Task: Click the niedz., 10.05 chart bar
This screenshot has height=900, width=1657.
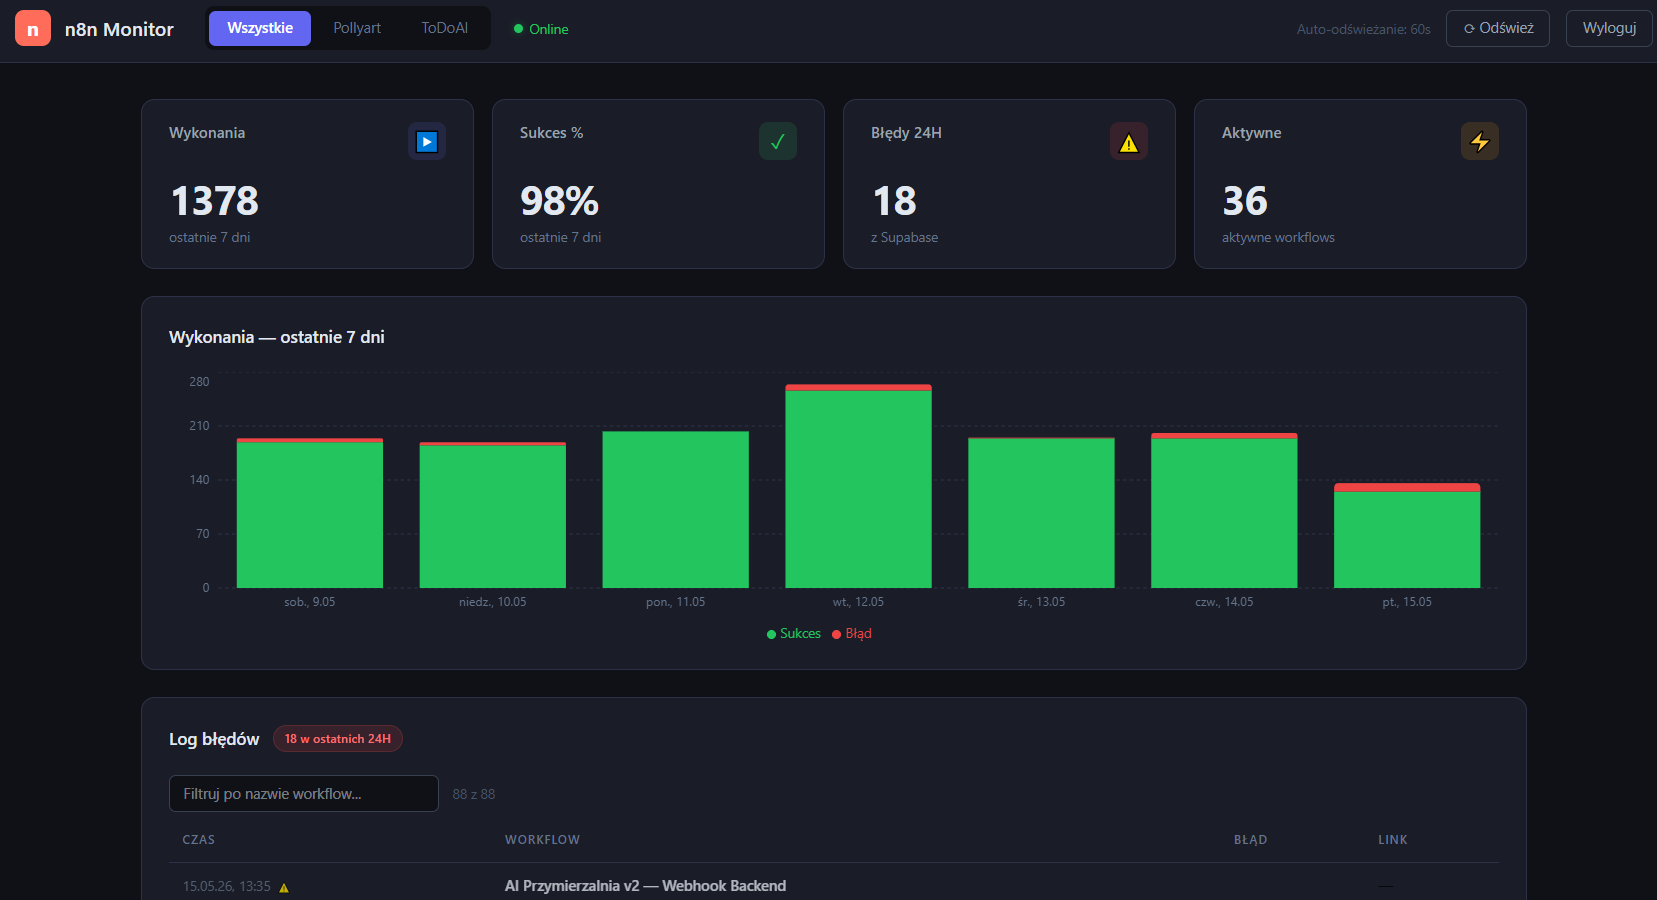Action: point(493,515)
